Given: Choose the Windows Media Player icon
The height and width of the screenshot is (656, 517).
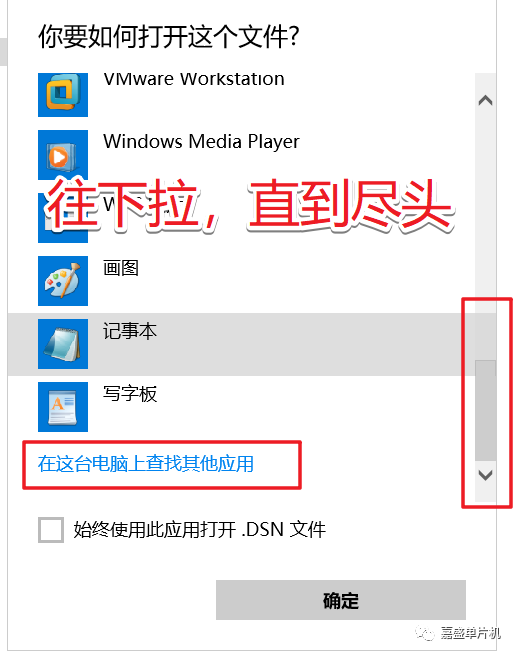Looking at the screenshot, I should pyautogui.click(x=63, y=155).
